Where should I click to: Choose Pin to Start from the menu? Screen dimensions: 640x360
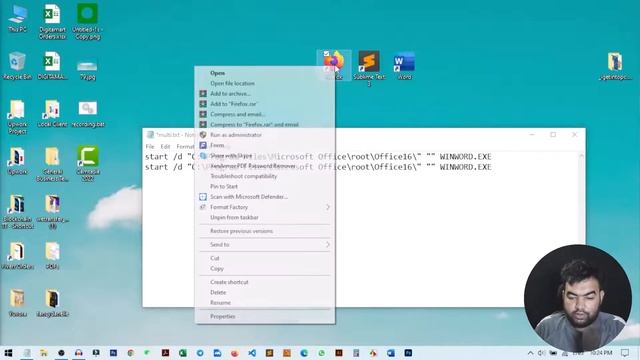224,187
